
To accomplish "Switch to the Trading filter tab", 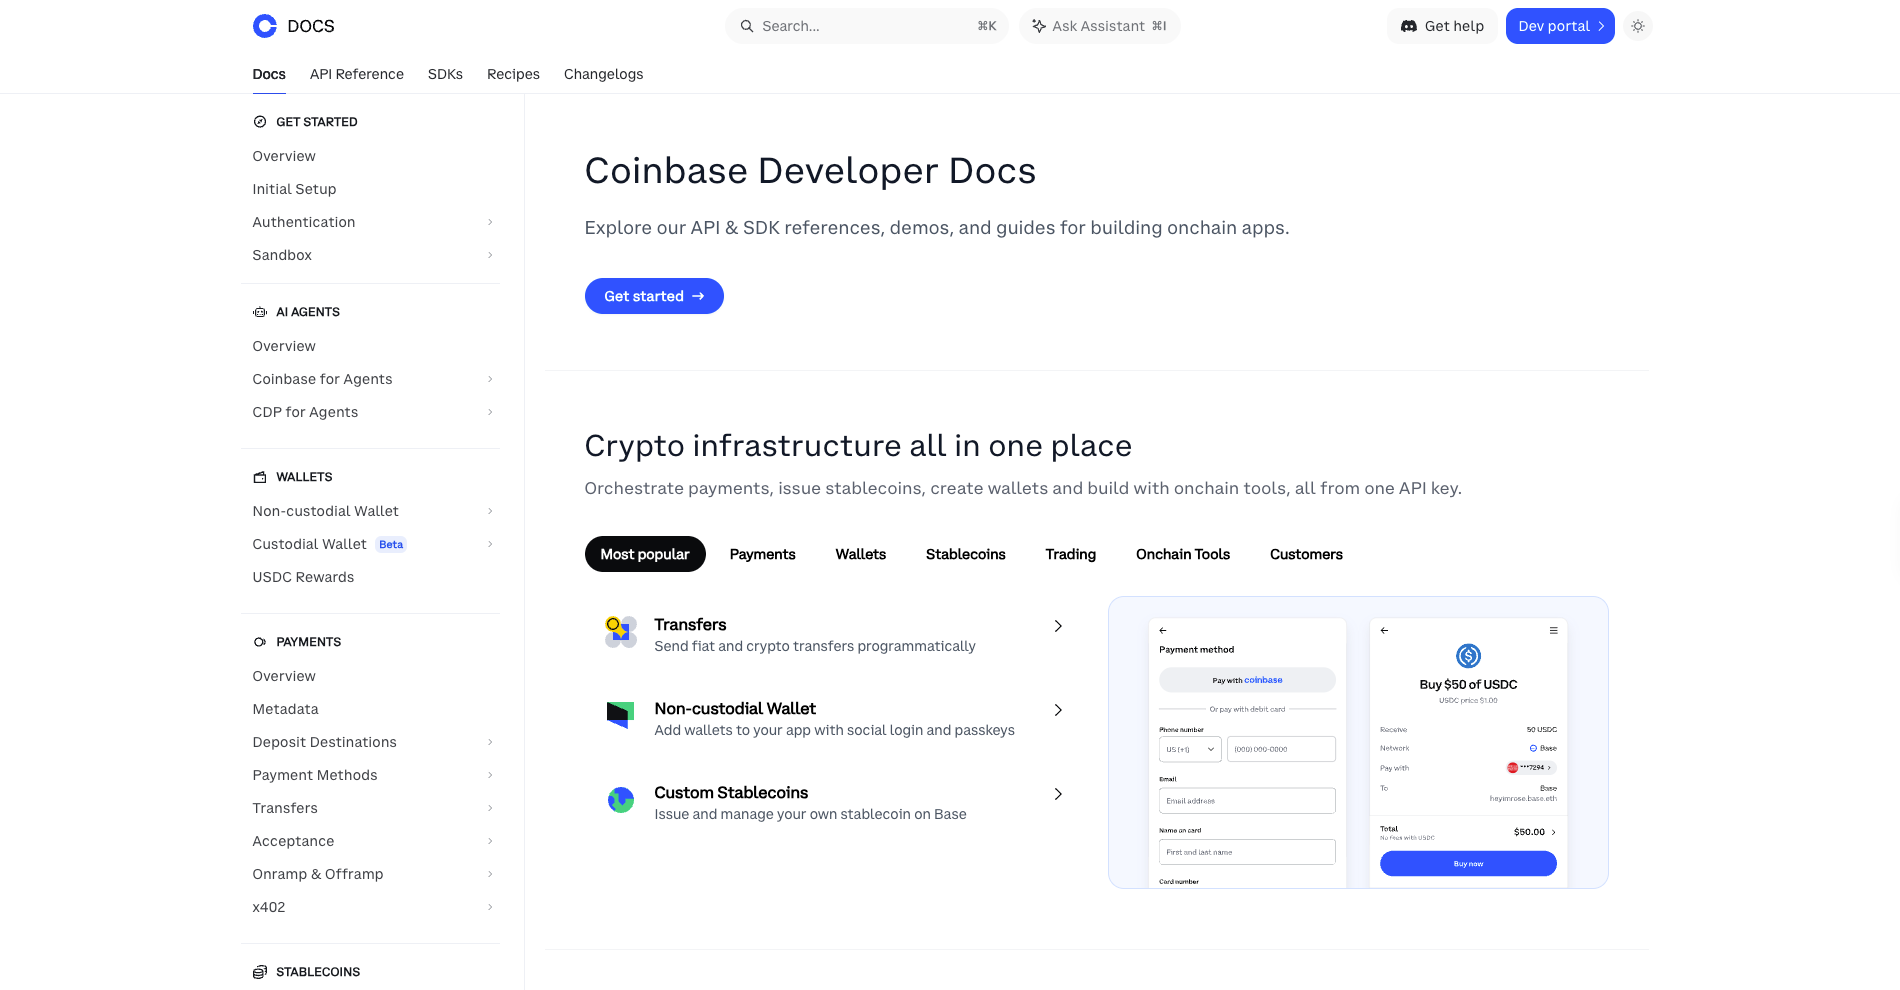I will 1071,554.
